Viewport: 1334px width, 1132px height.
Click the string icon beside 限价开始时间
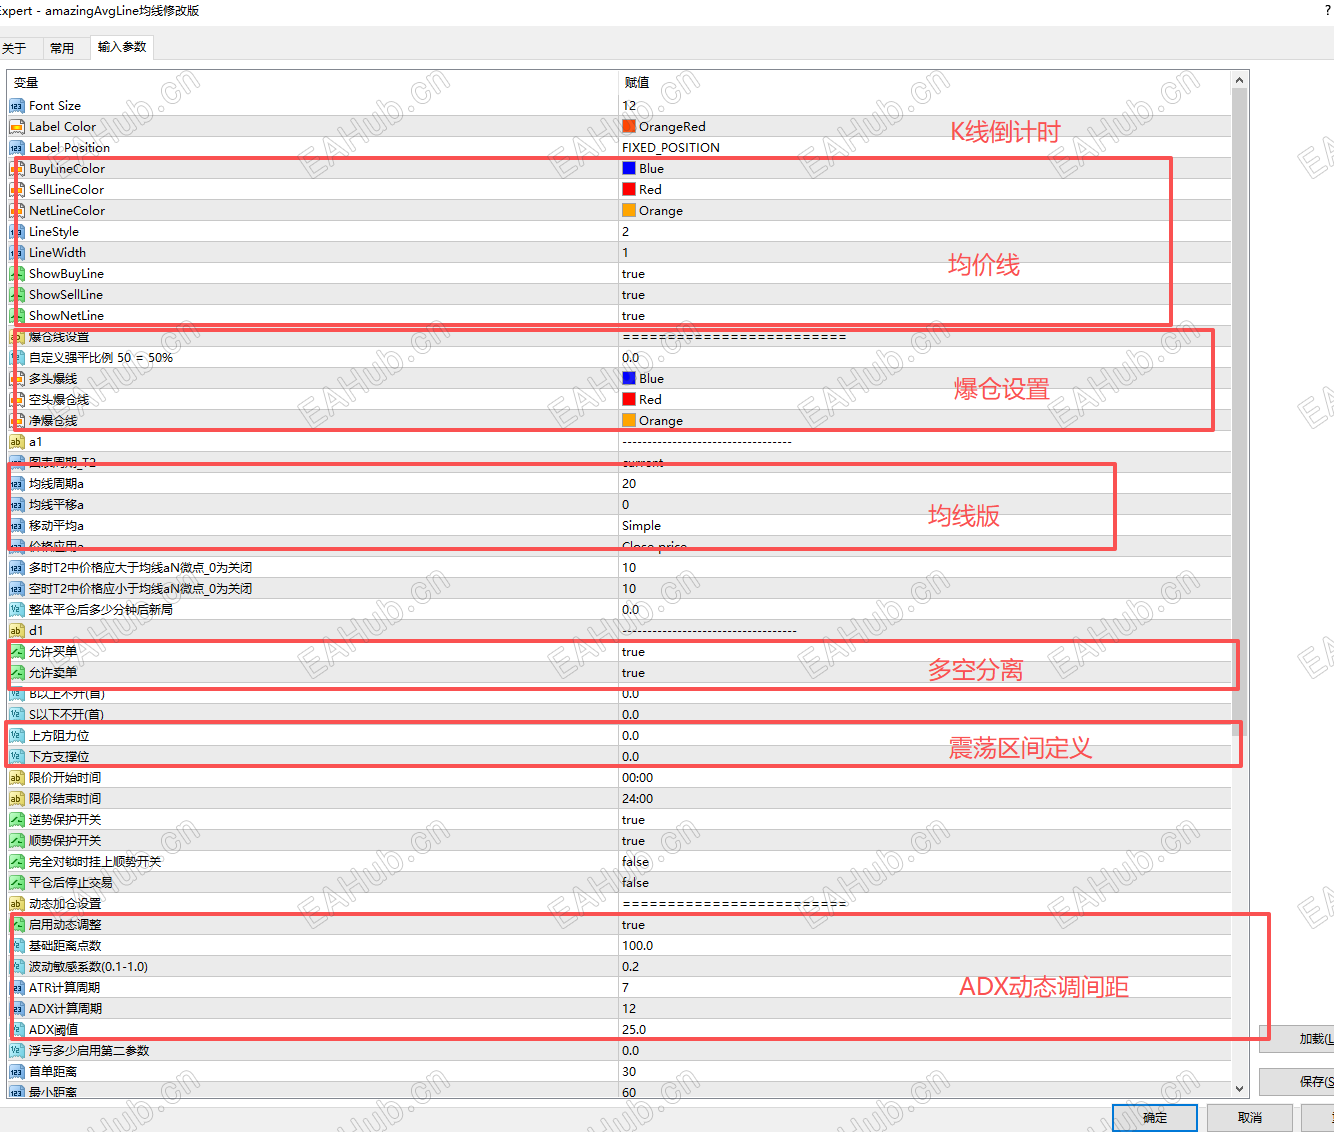click(17, 778)
